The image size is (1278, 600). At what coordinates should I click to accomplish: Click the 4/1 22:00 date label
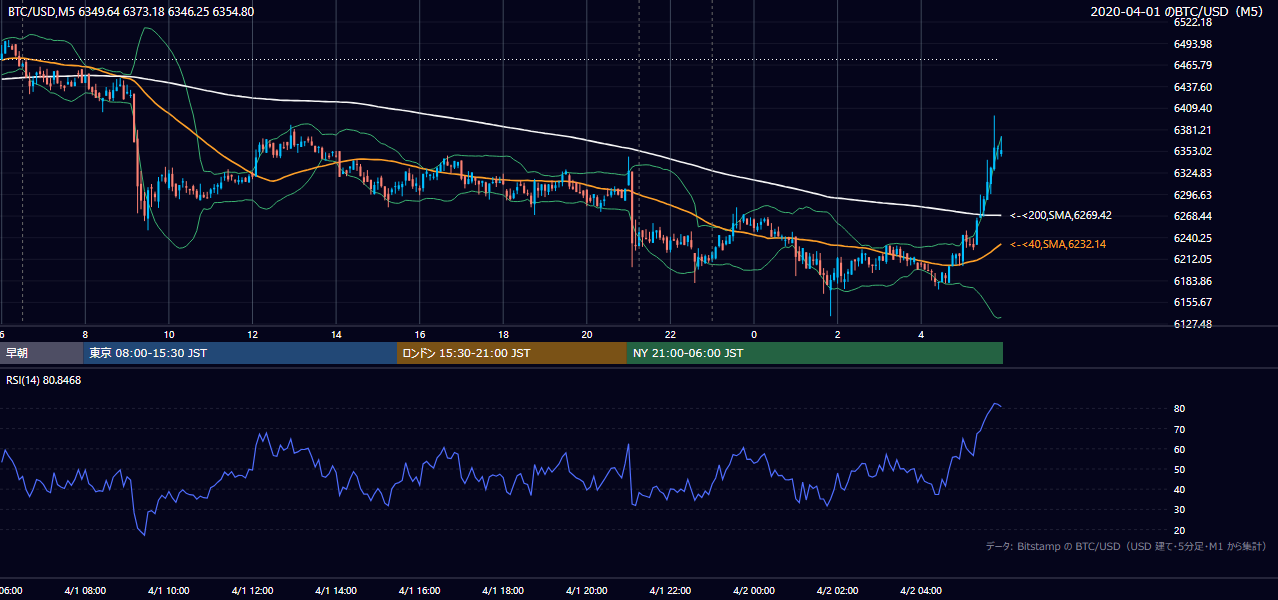[670, 590]
